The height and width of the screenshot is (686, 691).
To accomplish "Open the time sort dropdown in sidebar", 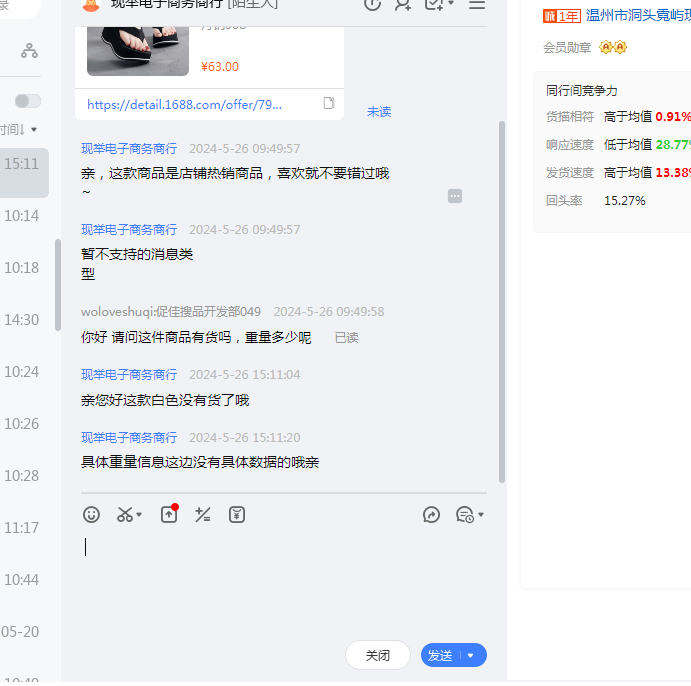I will coord(21,130).
